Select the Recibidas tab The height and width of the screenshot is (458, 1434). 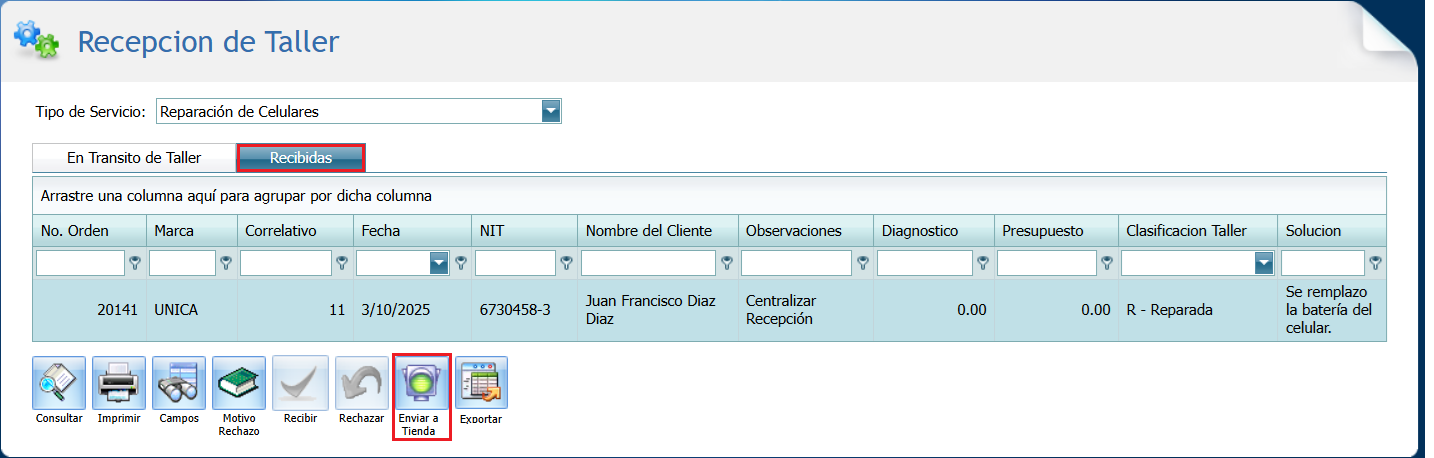click(301, 157)
